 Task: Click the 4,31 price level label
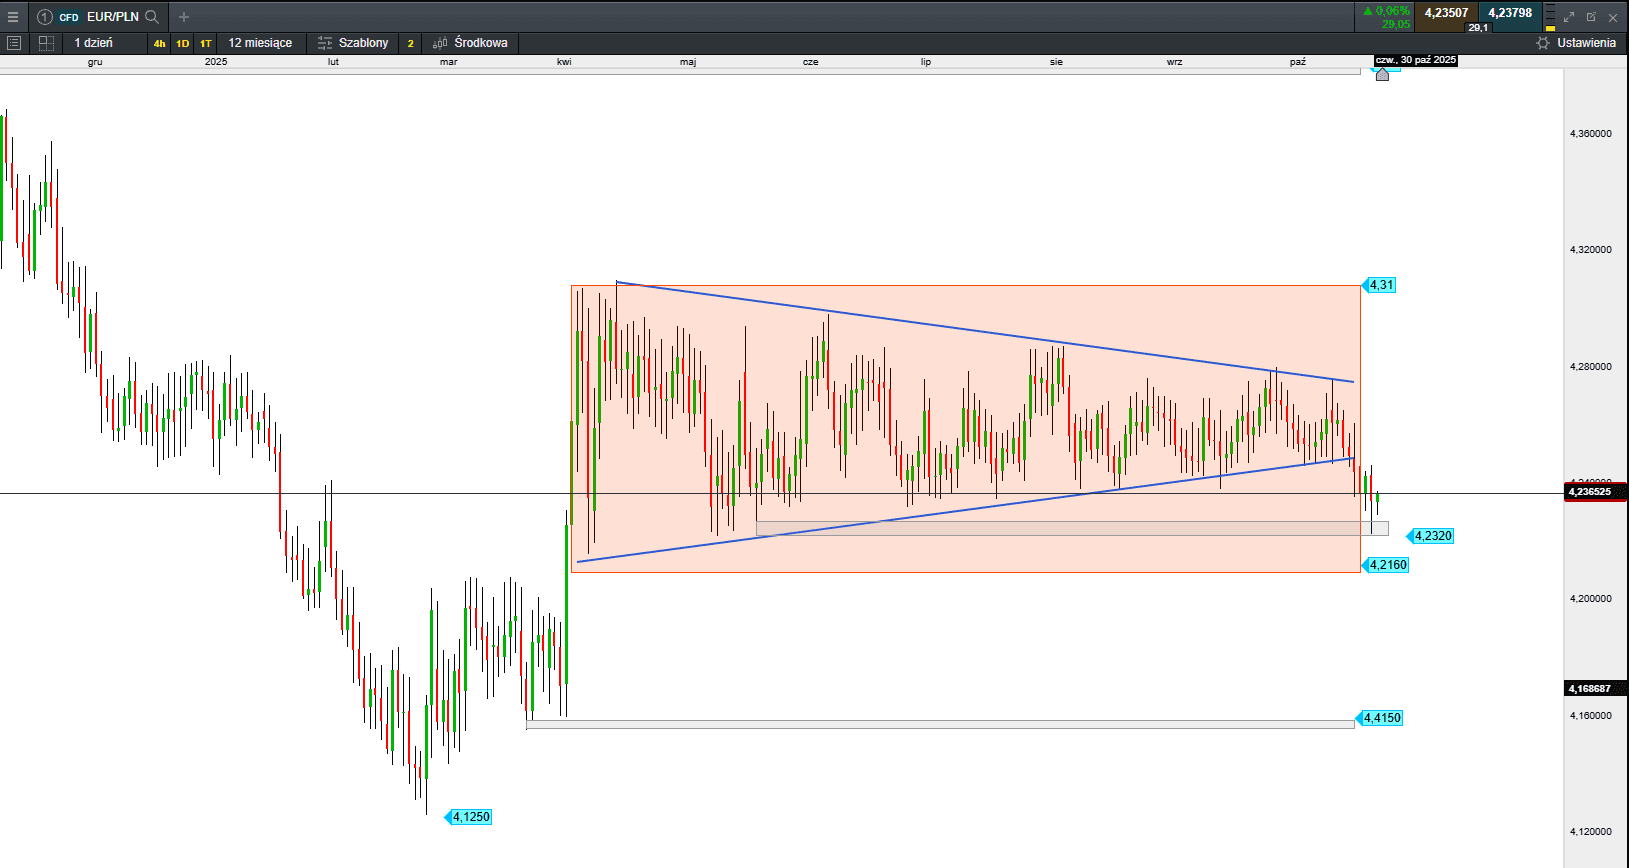pyautogui.click(x=1381, y=285)
